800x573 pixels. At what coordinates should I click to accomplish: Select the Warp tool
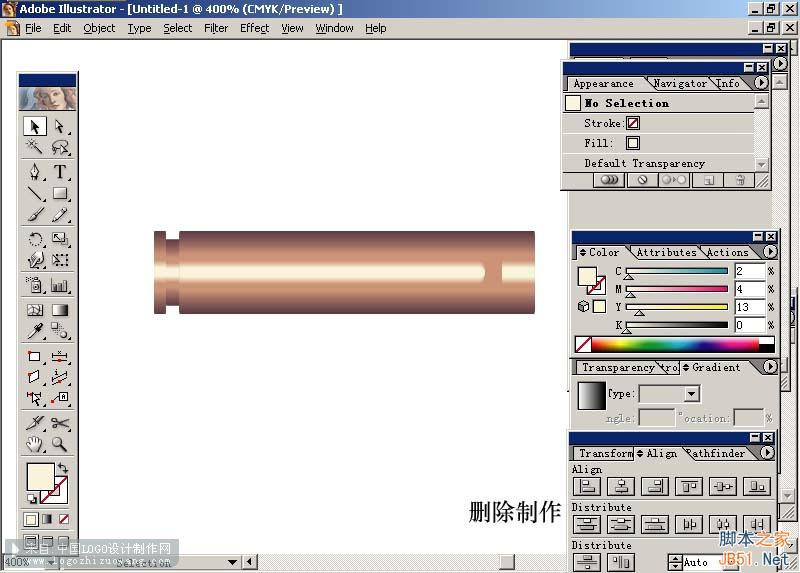[35, 260]
